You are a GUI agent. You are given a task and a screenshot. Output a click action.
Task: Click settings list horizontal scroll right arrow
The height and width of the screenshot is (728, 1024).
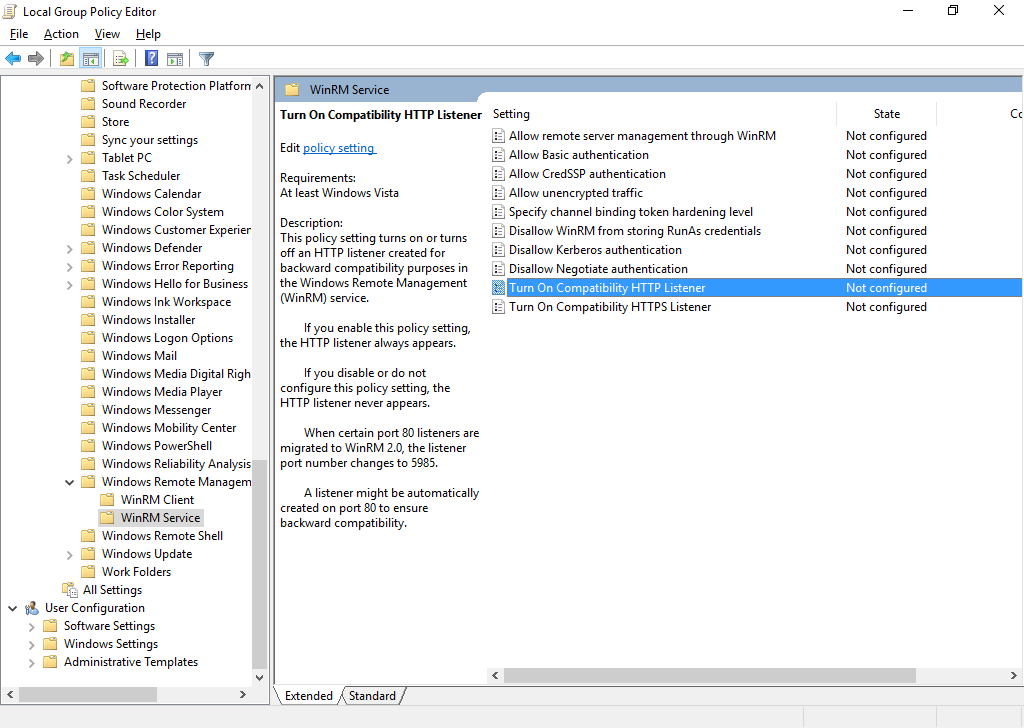point(1014,675)
